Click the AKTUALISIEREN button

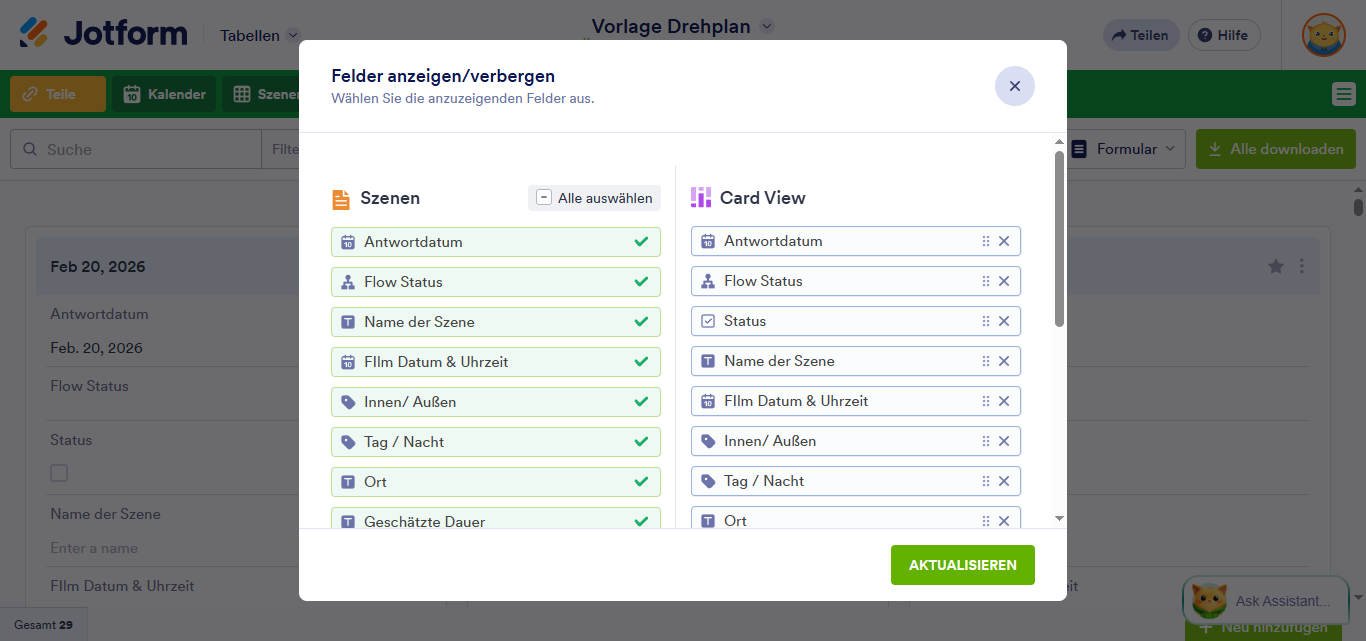962,565
